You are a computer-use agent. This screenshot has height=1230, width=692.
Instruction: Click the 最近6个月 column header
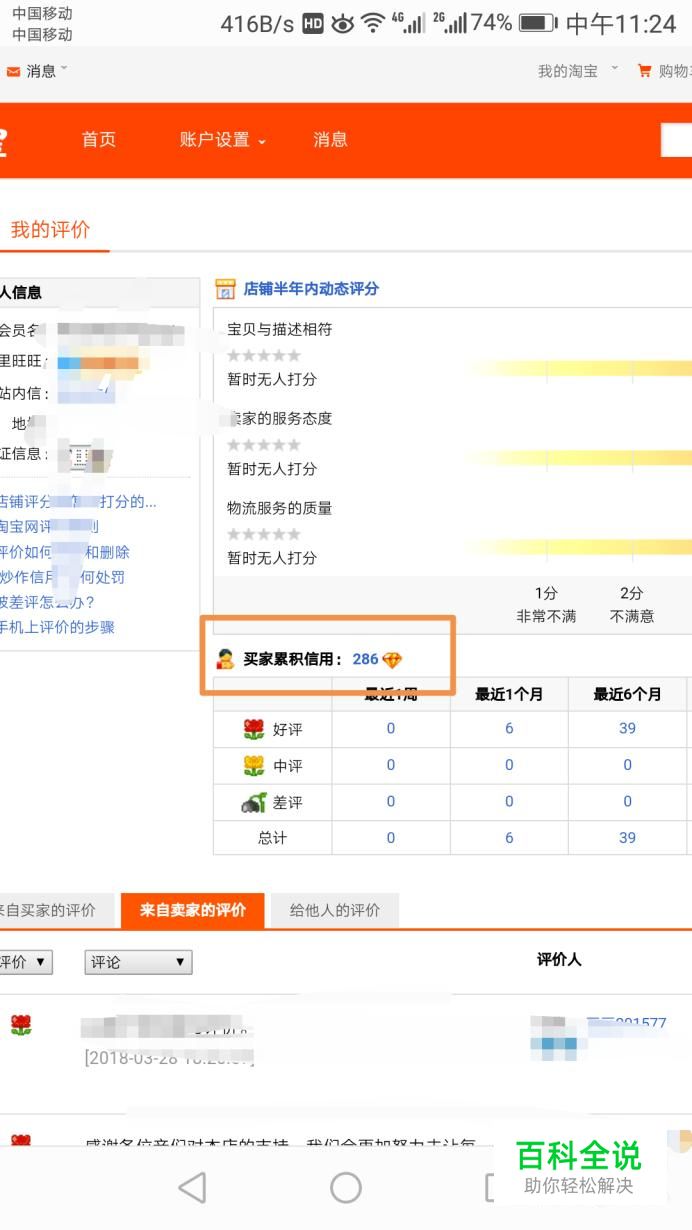pos(627,694)
